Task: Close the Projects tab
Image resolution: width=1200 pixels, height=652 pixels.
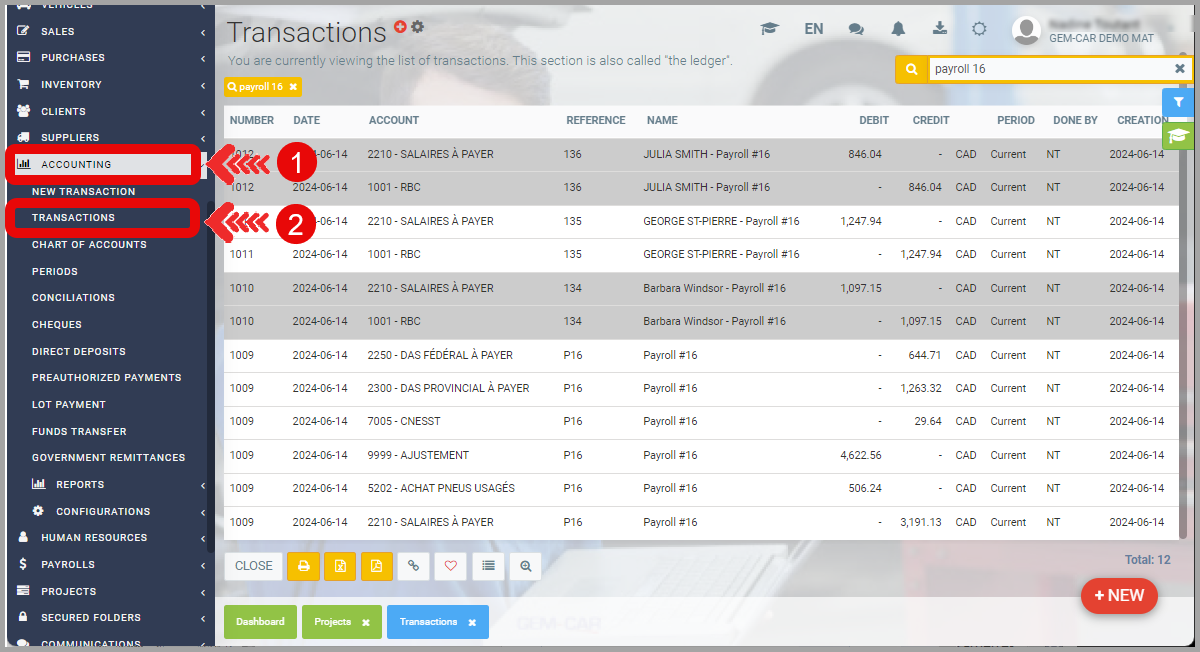Action: pos(366,622)
